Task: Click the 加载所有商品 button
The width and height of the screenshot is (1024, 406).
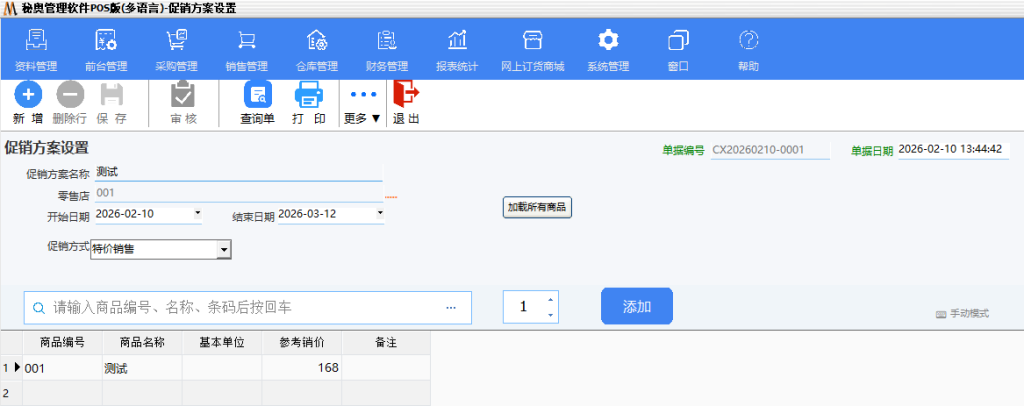Action: (x=537, y=208)
